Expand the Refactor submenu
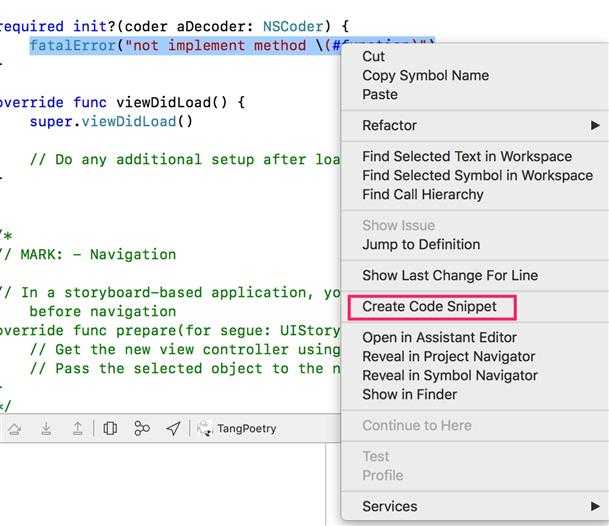The image size is (609, 526). pyautogui.click(x=475, y=125)
